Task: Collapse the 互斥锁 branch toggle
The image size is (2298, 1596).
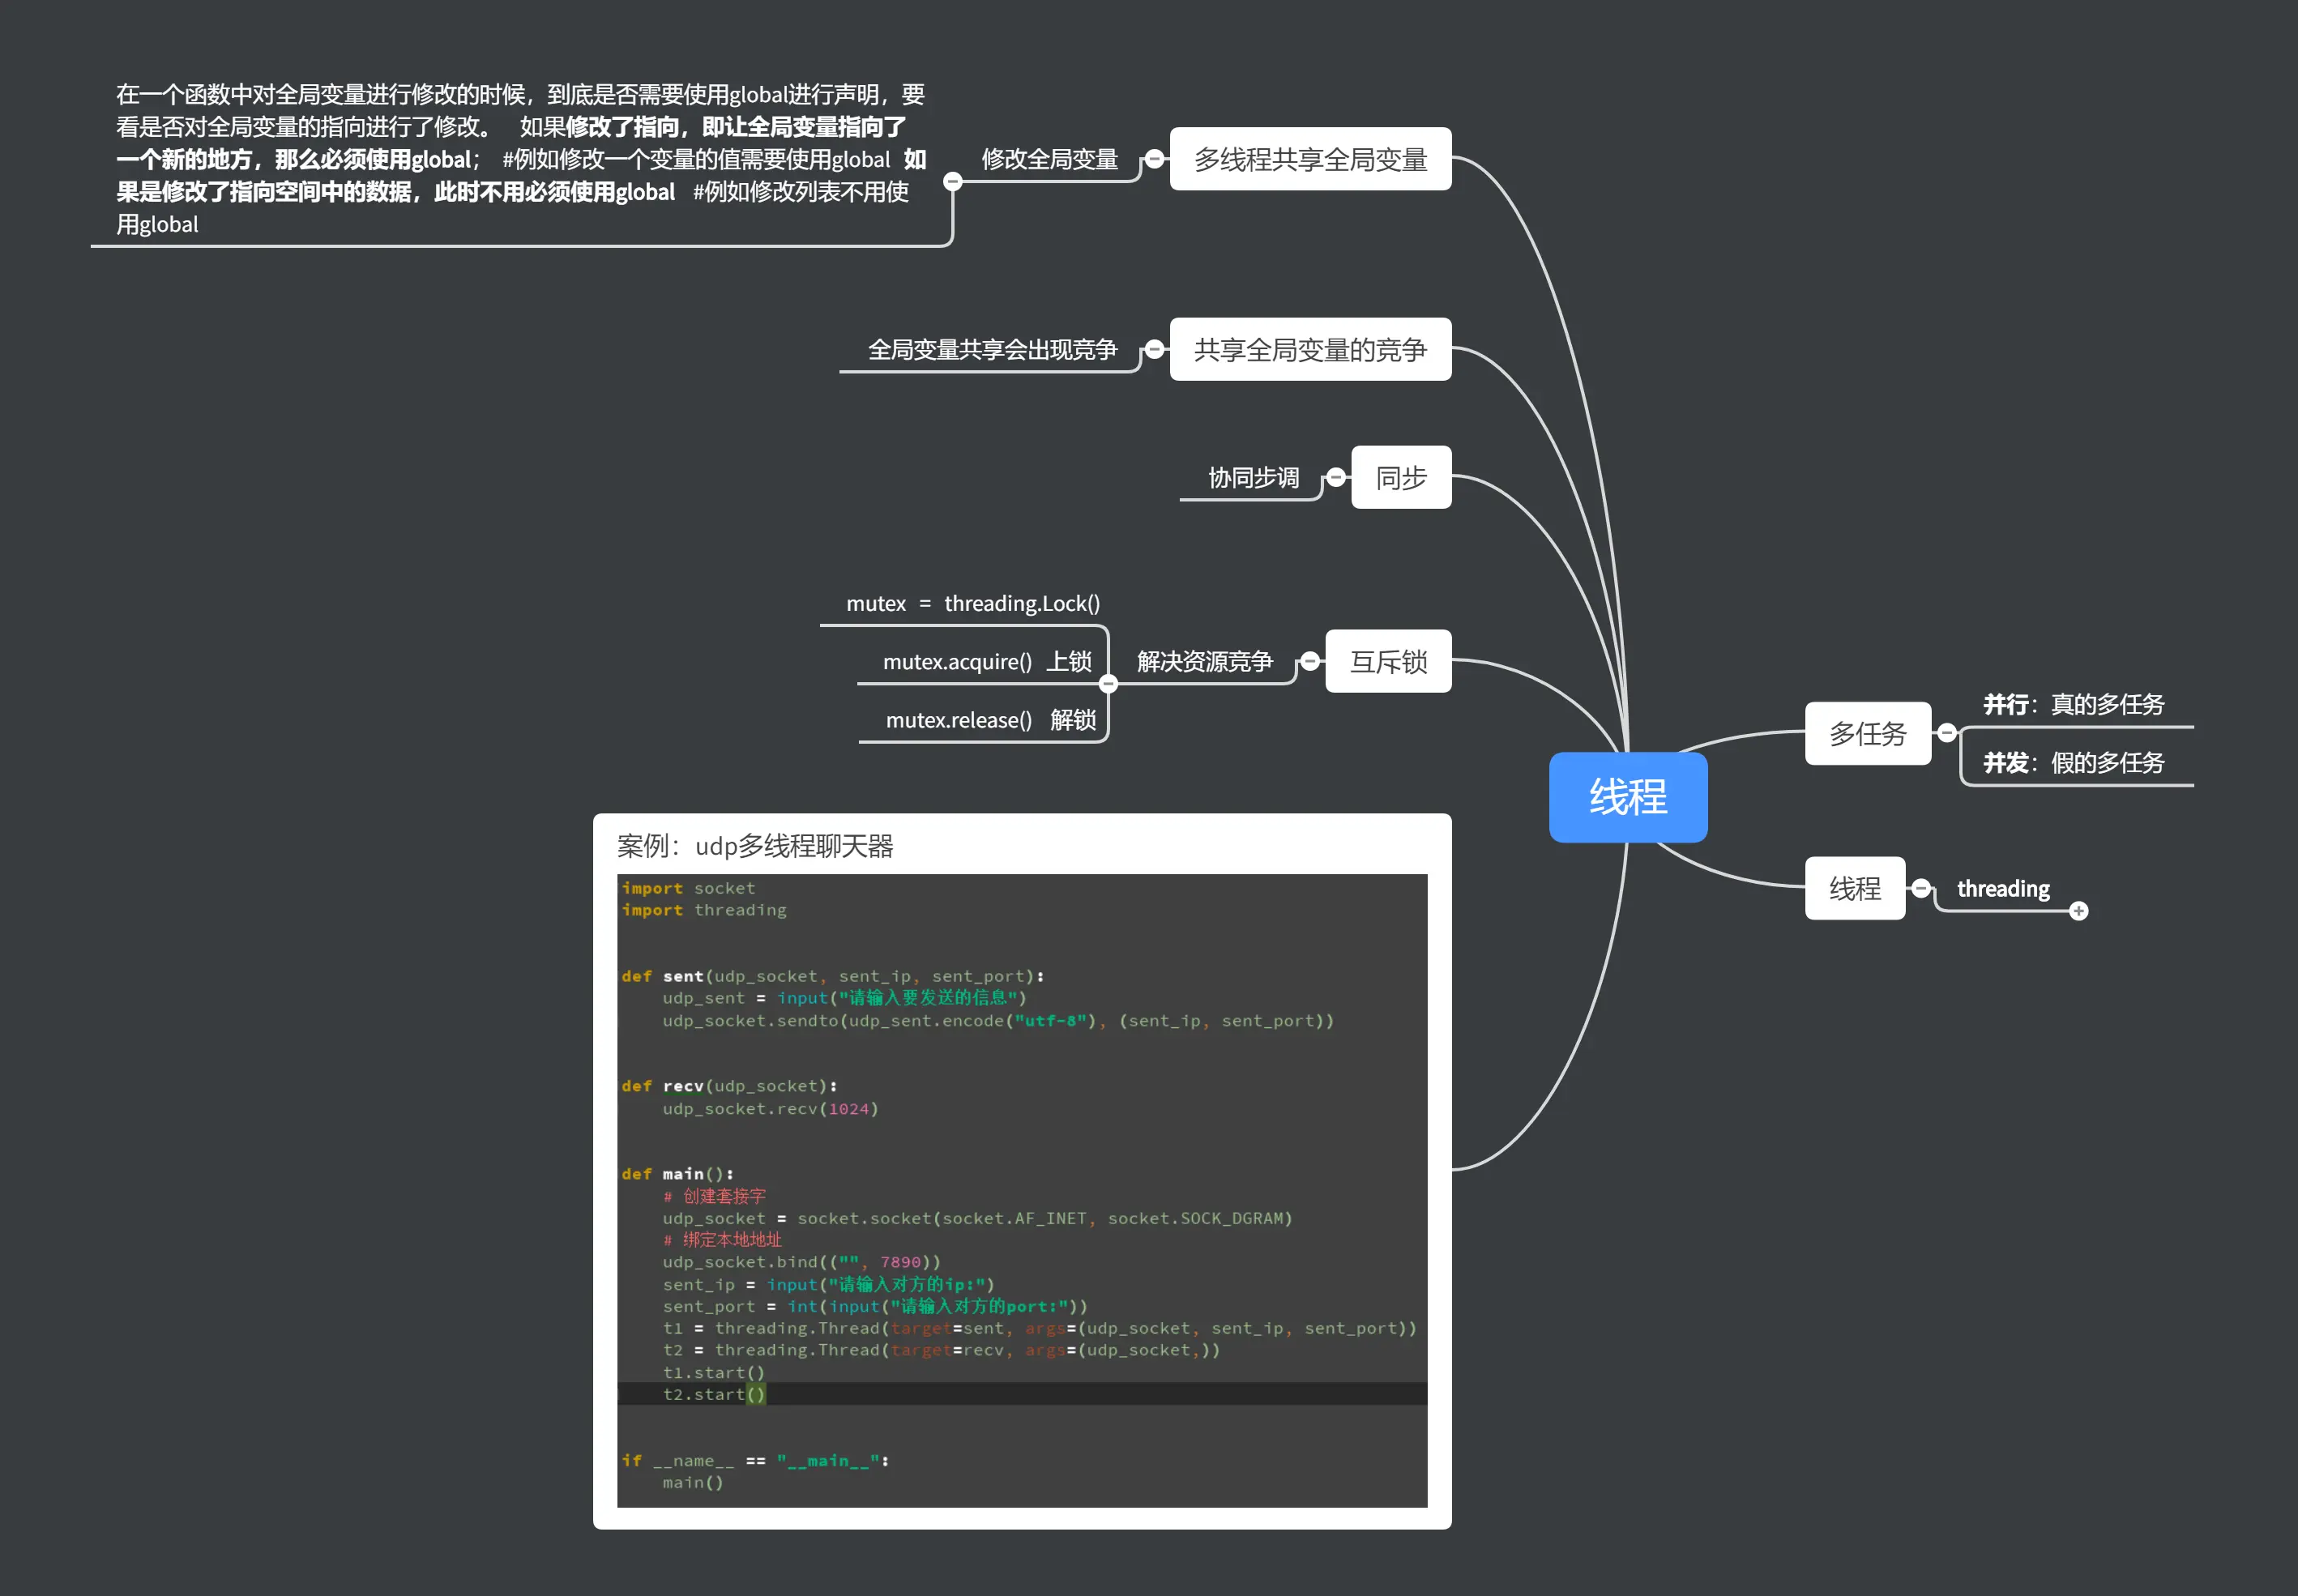Action: pos(1310,661)
